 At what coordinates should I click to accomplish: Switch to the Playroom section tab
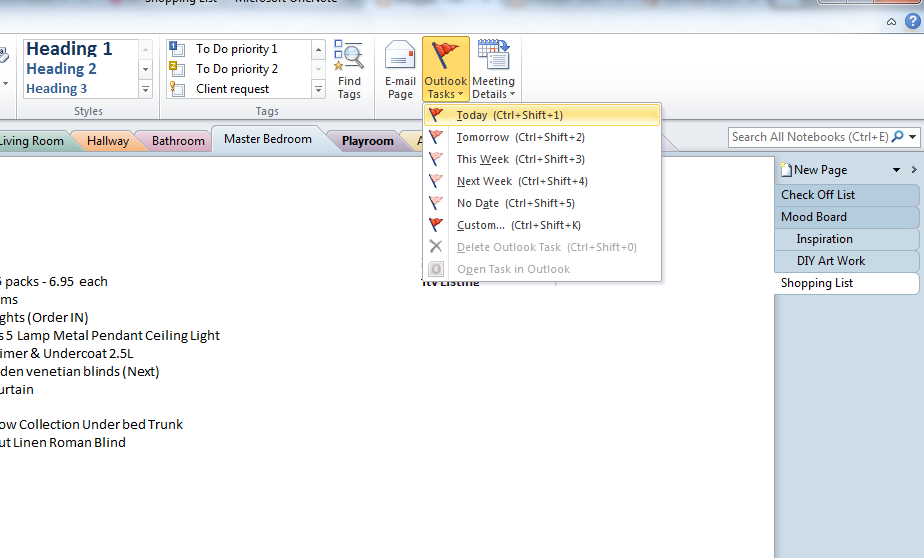[x=368, y=141]
